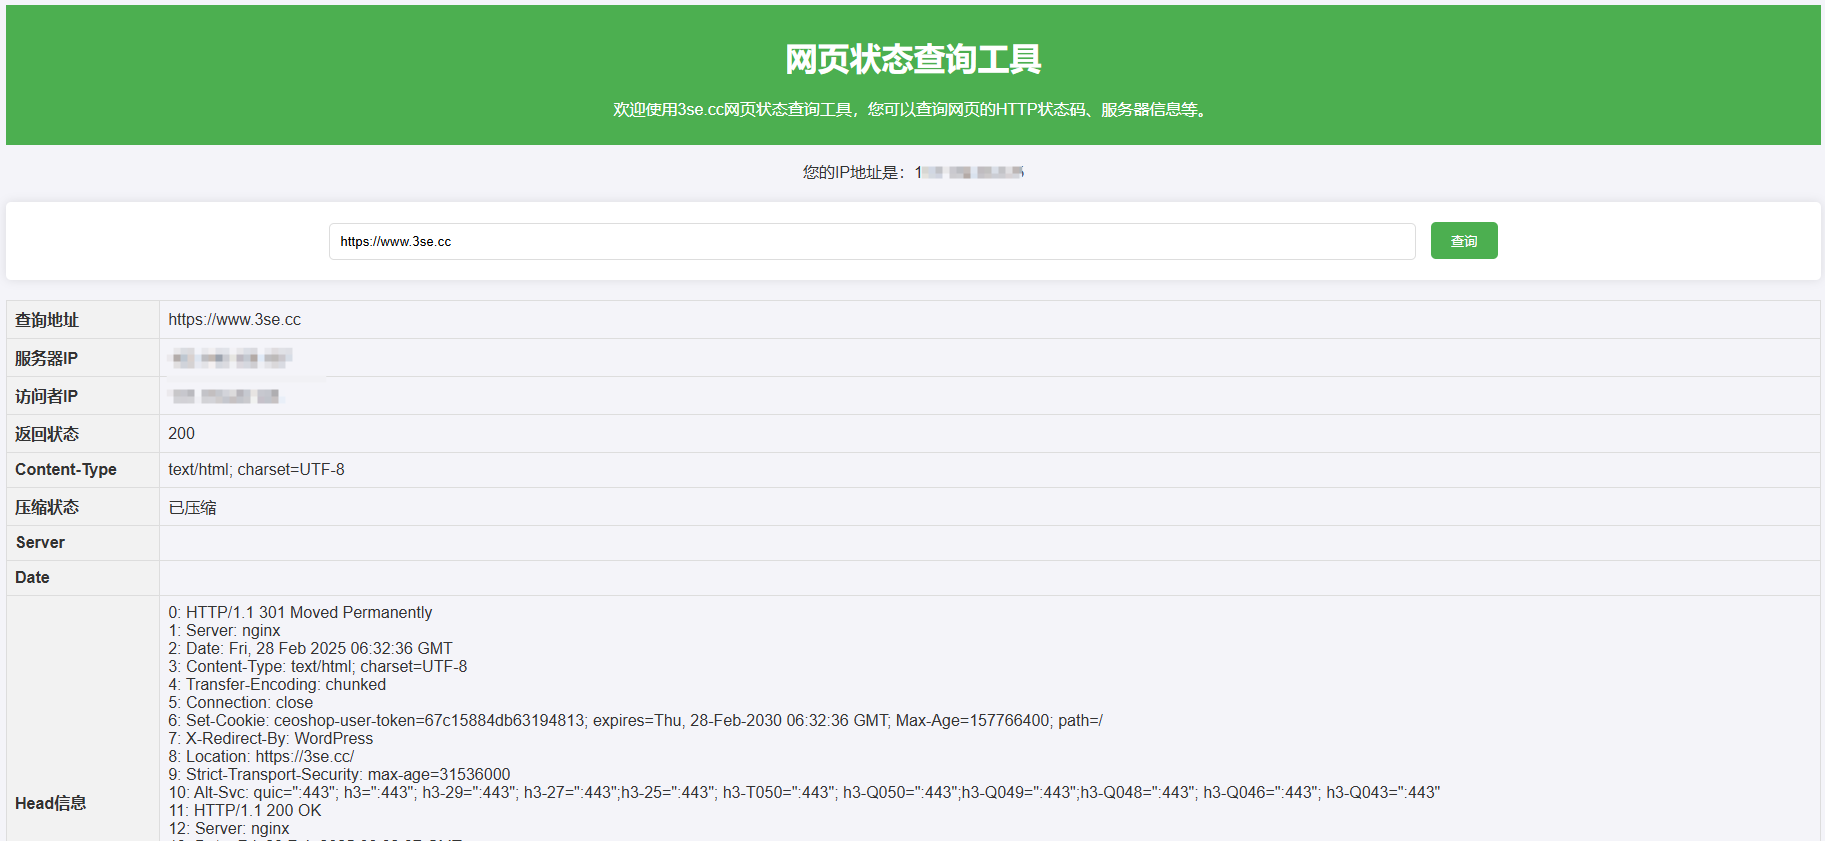Focus the URL input field

(870, 242)
